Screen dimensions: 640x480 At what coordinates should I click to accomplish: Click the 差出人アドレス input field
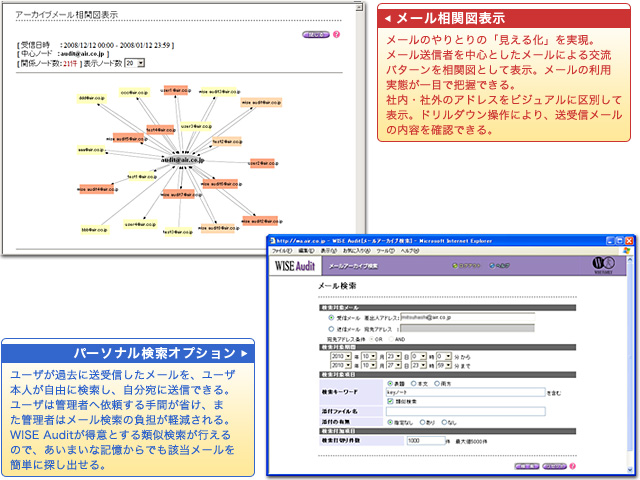(467, 317)
